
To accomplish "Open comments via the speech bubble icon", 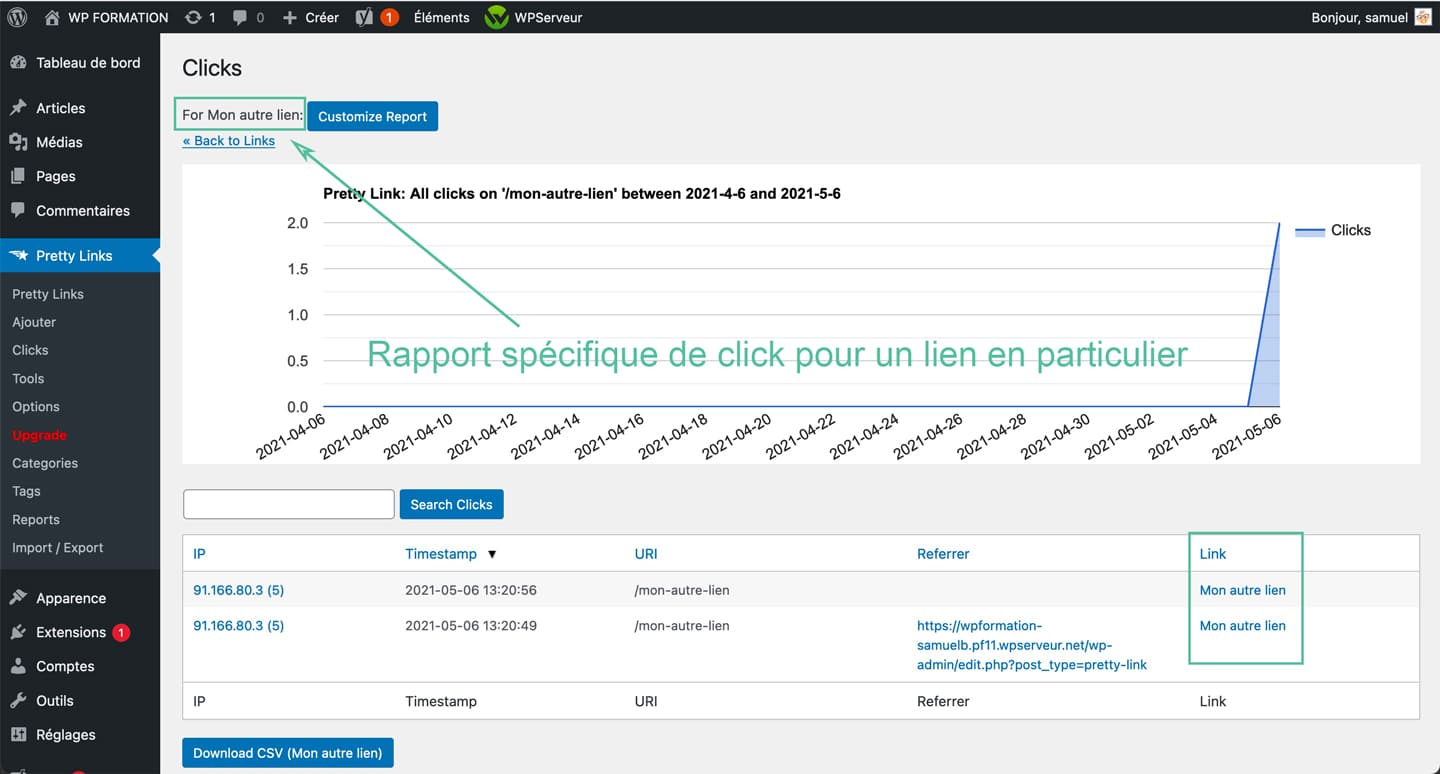I will point(240,16).
